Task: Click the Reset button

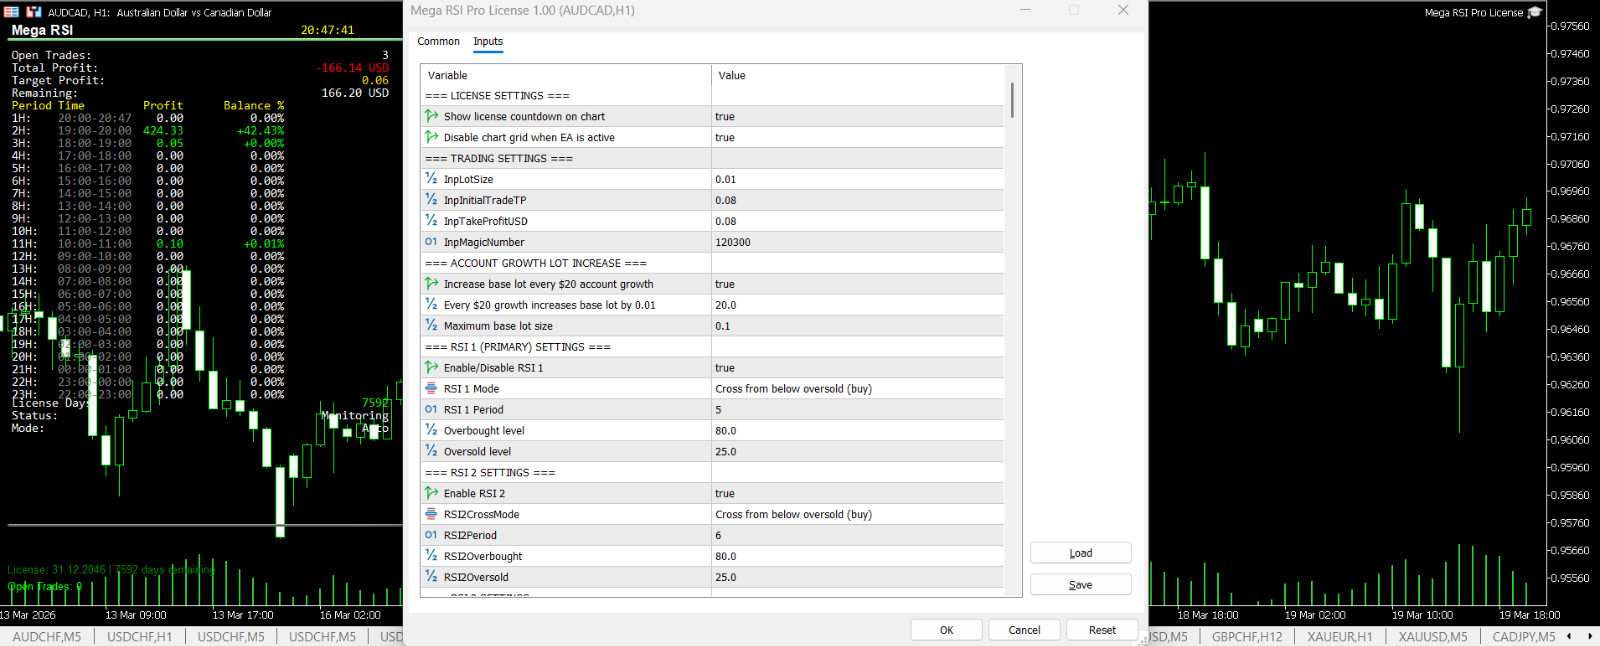Action: [x=1102, y=630]
